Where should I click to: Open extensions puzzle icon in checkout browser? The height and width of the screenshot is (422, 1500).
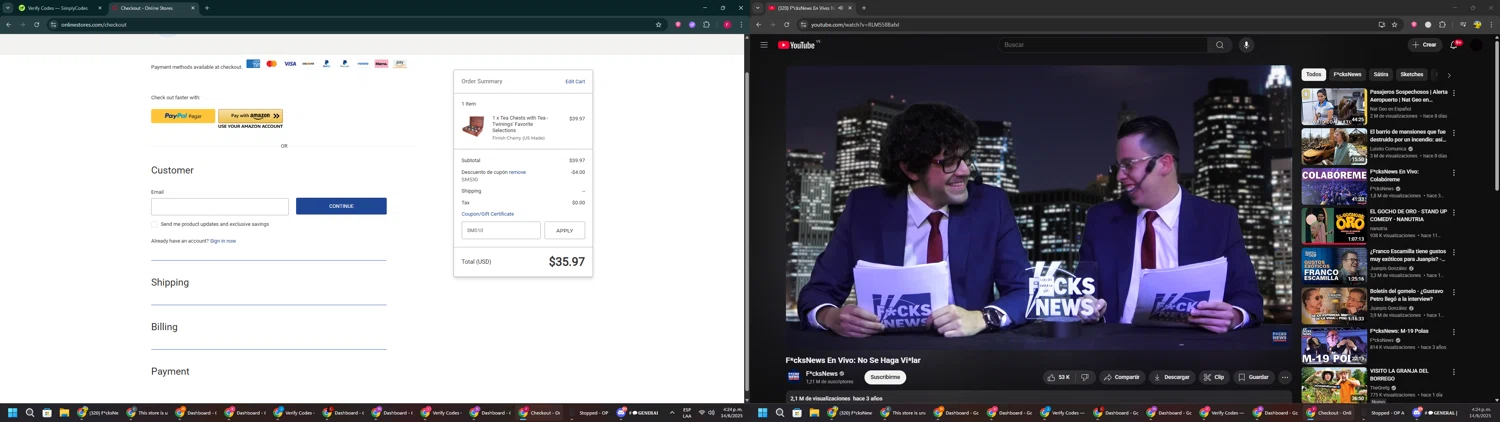coord(707,24)
